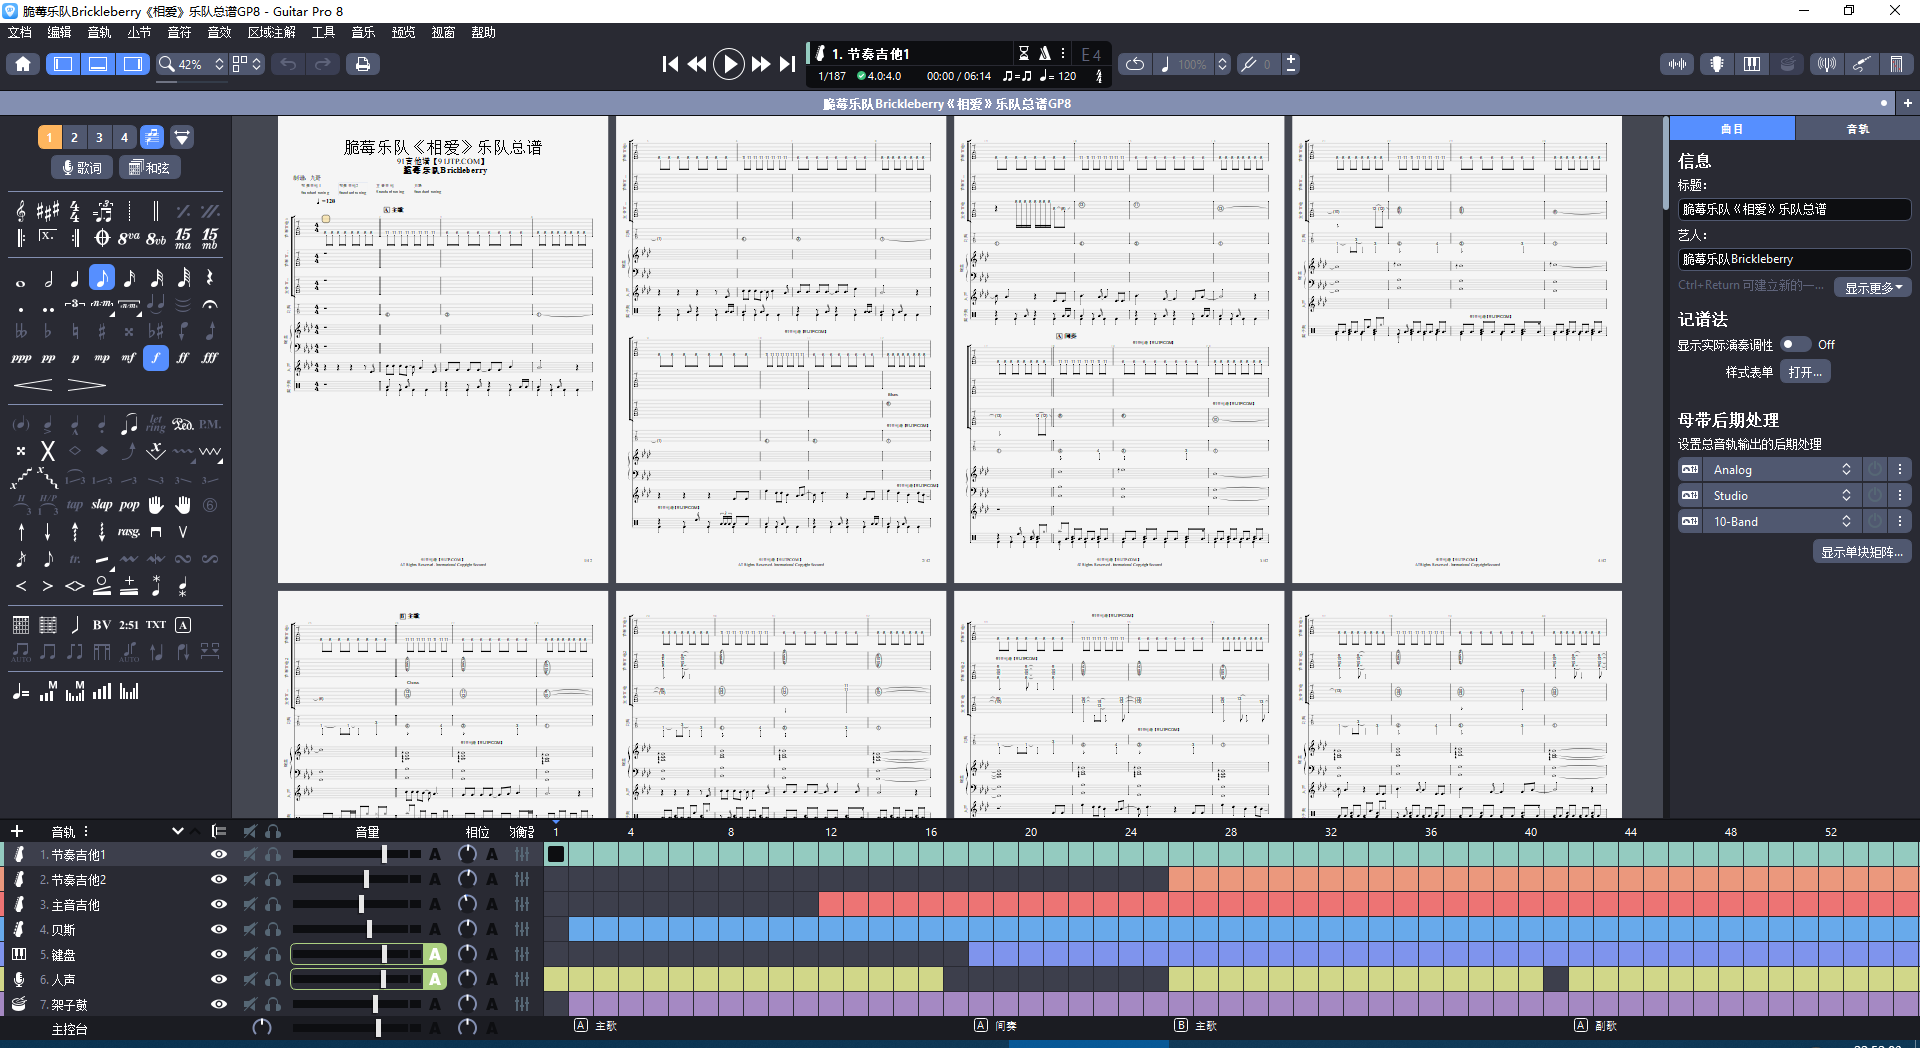This screenshot has height=1048, width=1920.
Task: Click the Redo arrow in the toolbar
Action: (323, 64)
